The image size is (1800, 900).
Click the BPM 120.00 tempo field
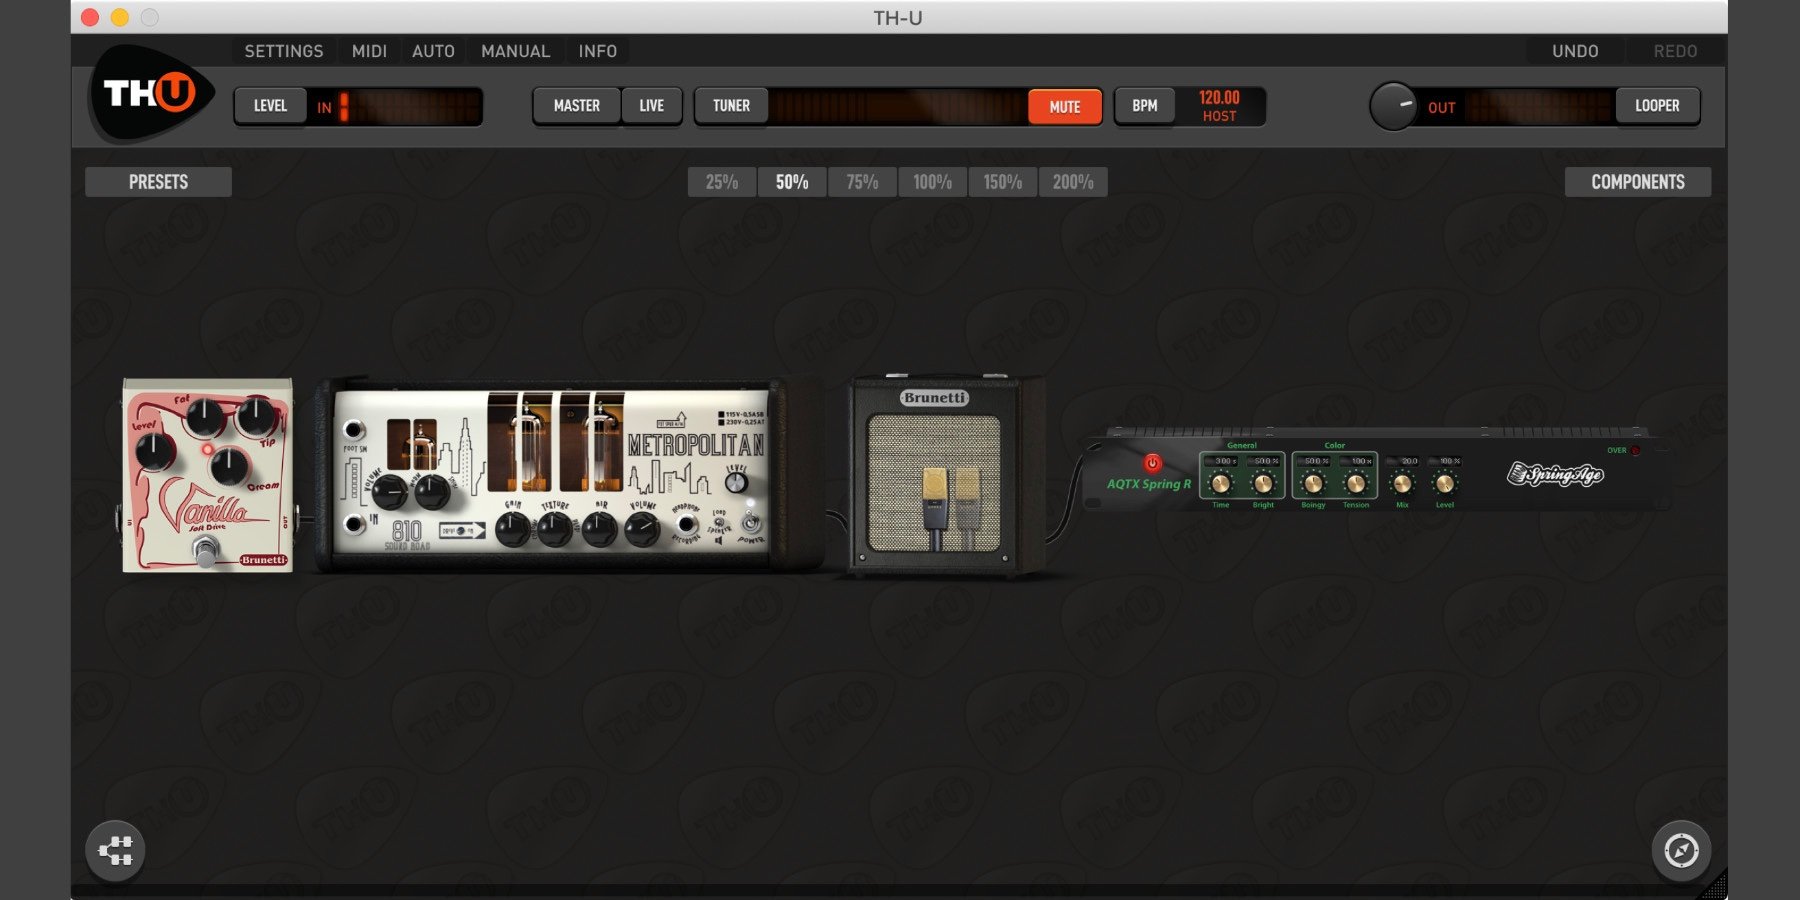(1219, 106)
